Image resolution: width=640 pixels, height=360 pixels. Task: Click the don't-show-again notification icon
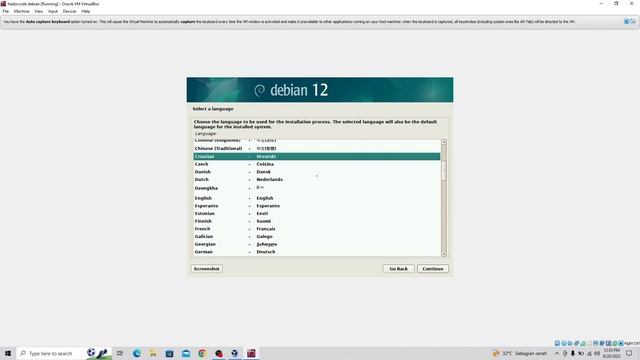coord(633,21)
